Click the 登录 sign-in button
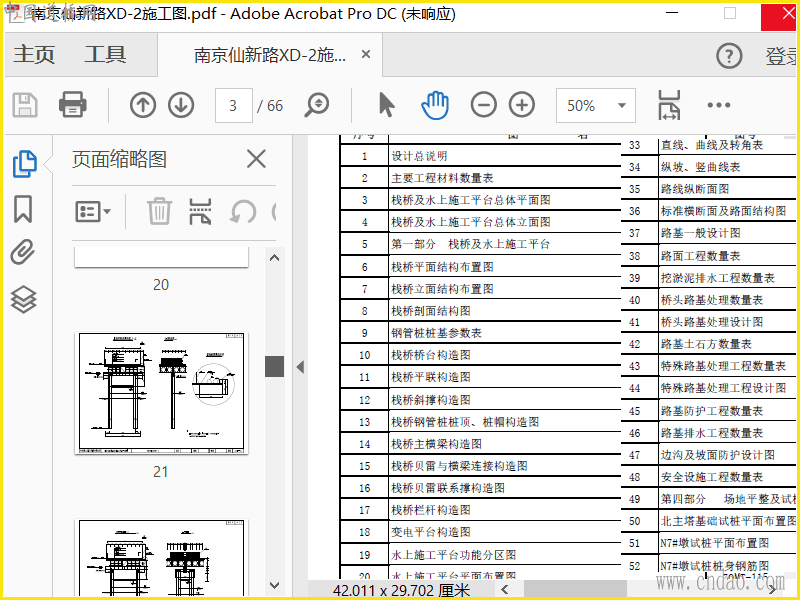 [x=782, y=56]
